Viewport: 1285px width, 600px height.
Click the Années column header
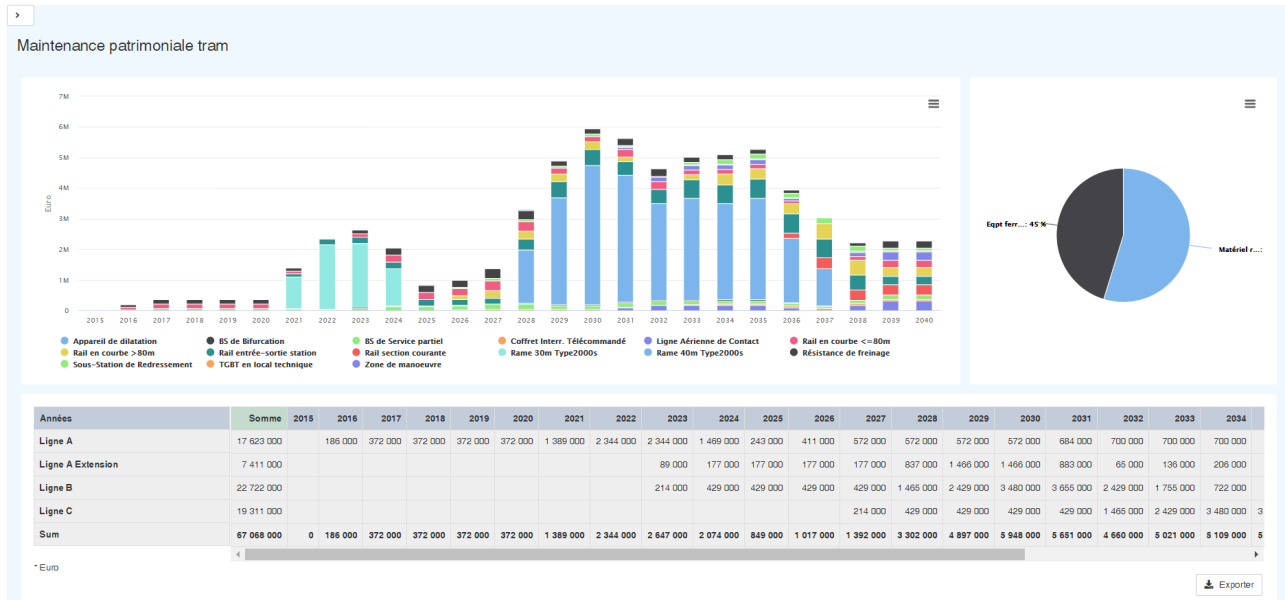click(x=131, y=418)
